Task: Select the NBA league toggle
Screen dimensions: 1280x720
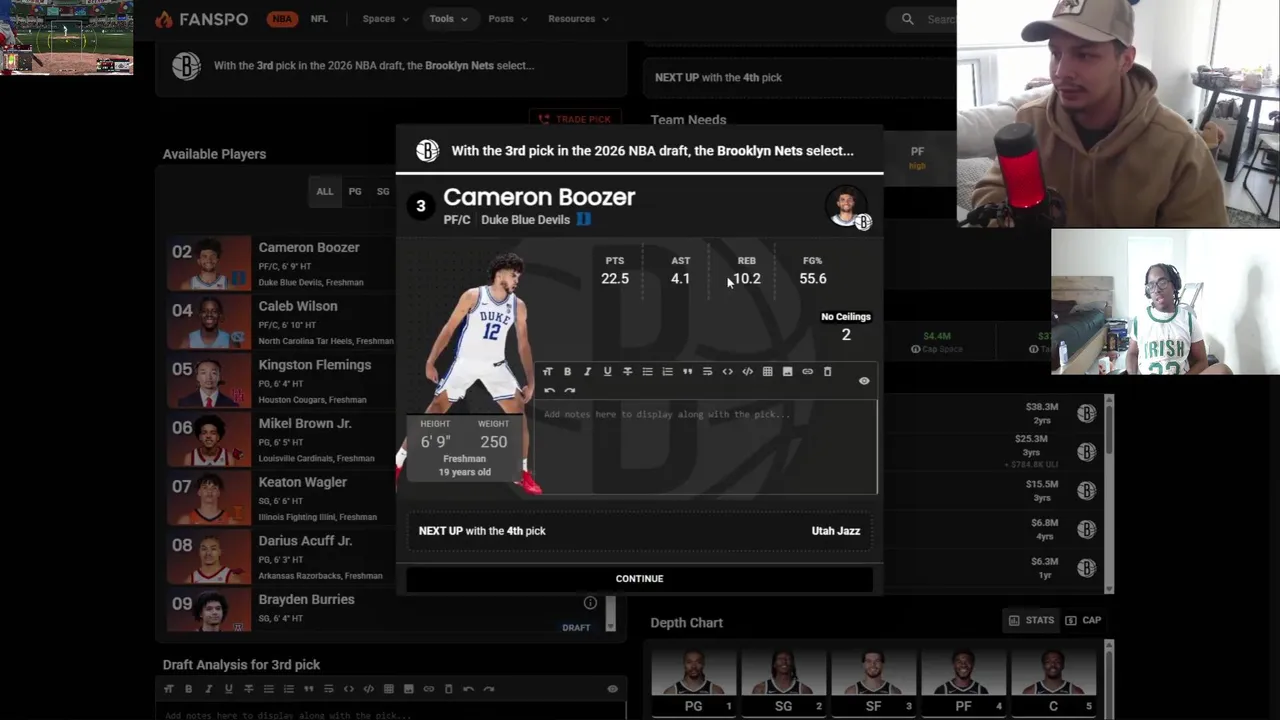Action: pyautogui.click(x=282, y=19)
